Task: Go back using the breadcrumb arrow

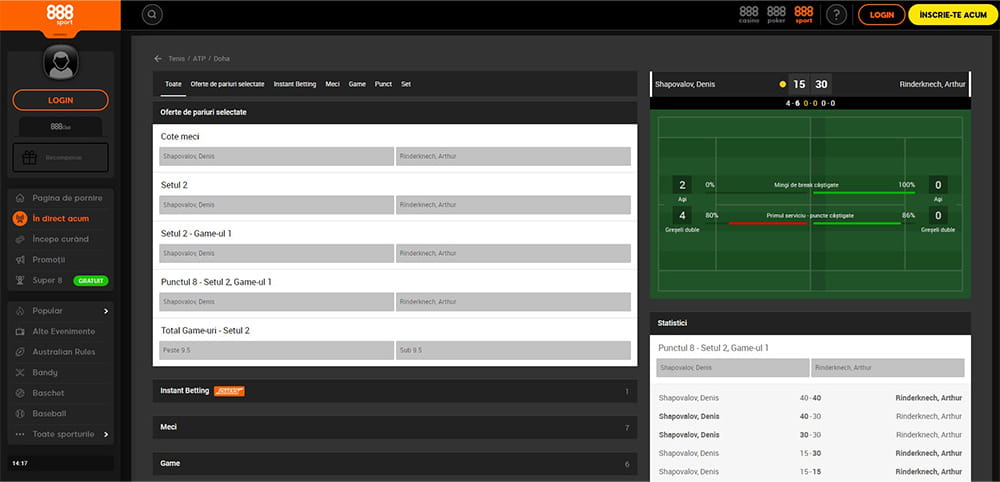Action: 158,59
